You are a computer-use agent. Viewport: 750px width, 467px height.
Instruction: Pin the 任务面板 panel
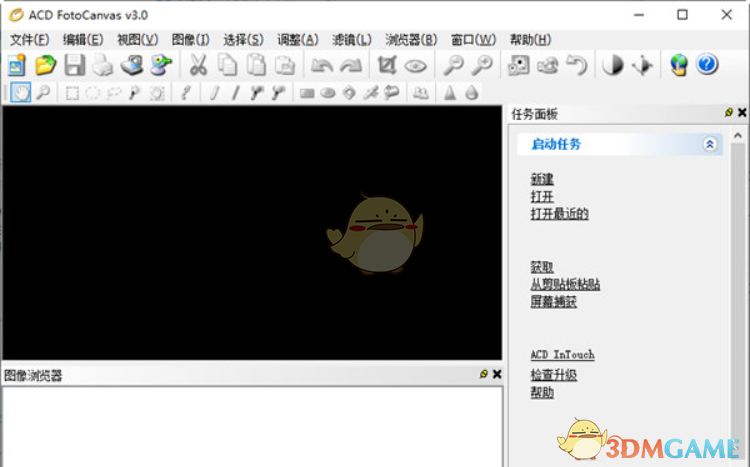728,112
